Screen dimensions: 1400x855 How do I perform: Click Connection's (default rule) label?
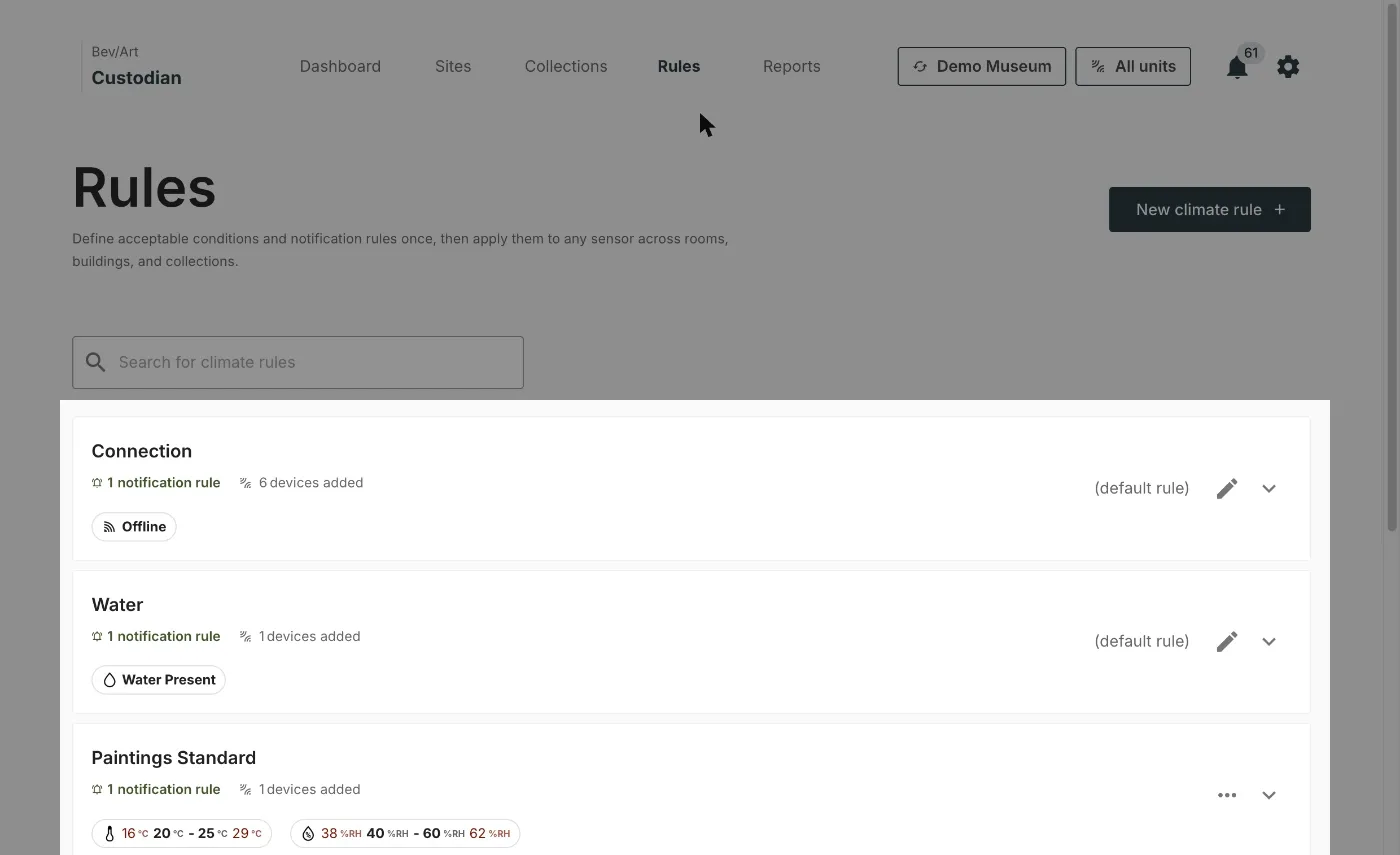click(1142, 488)
